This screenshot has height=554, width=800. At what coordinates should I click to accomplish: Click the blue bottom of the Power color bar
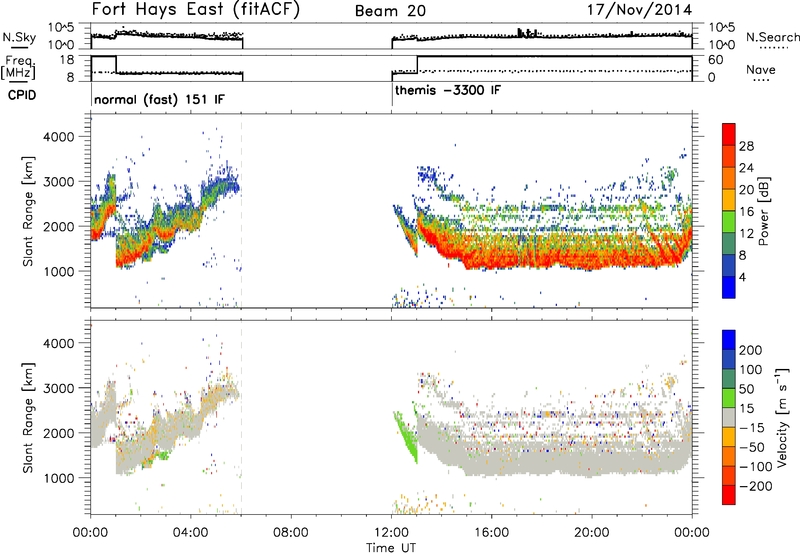pos(729,287)
